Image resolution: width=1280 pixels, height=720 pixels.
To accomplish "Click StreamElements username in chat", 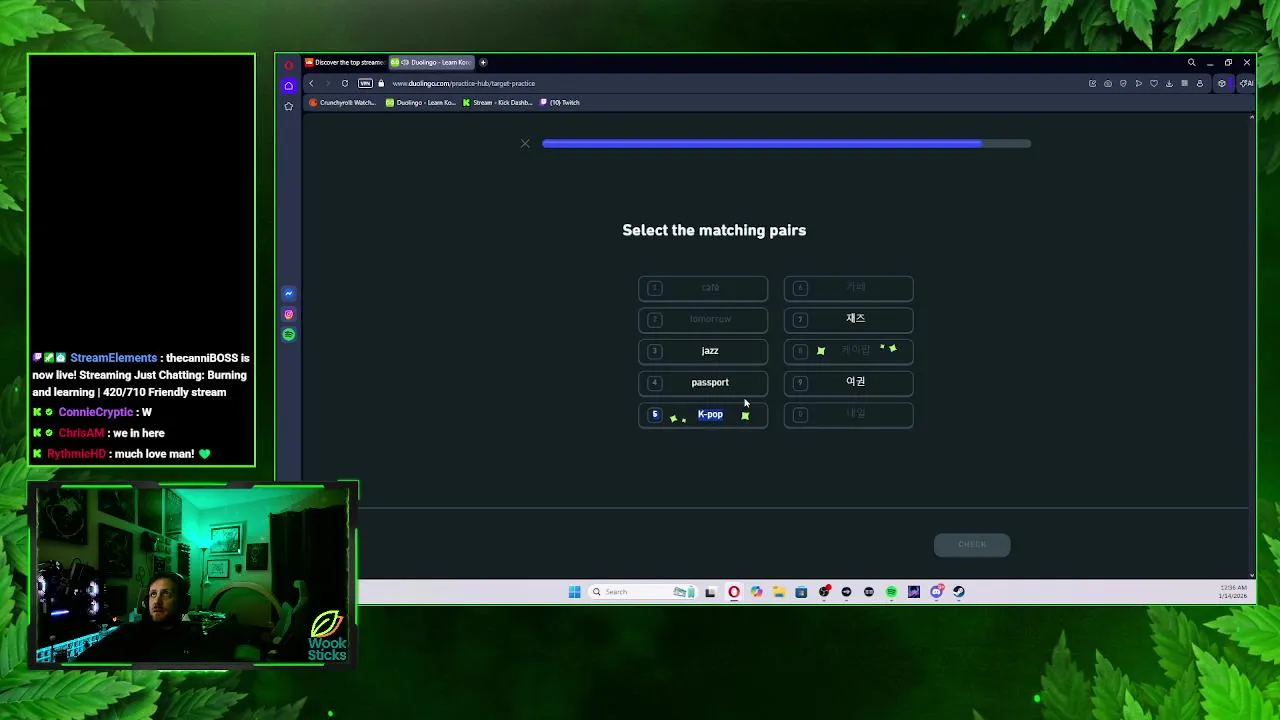I will [x=113, y=358].
